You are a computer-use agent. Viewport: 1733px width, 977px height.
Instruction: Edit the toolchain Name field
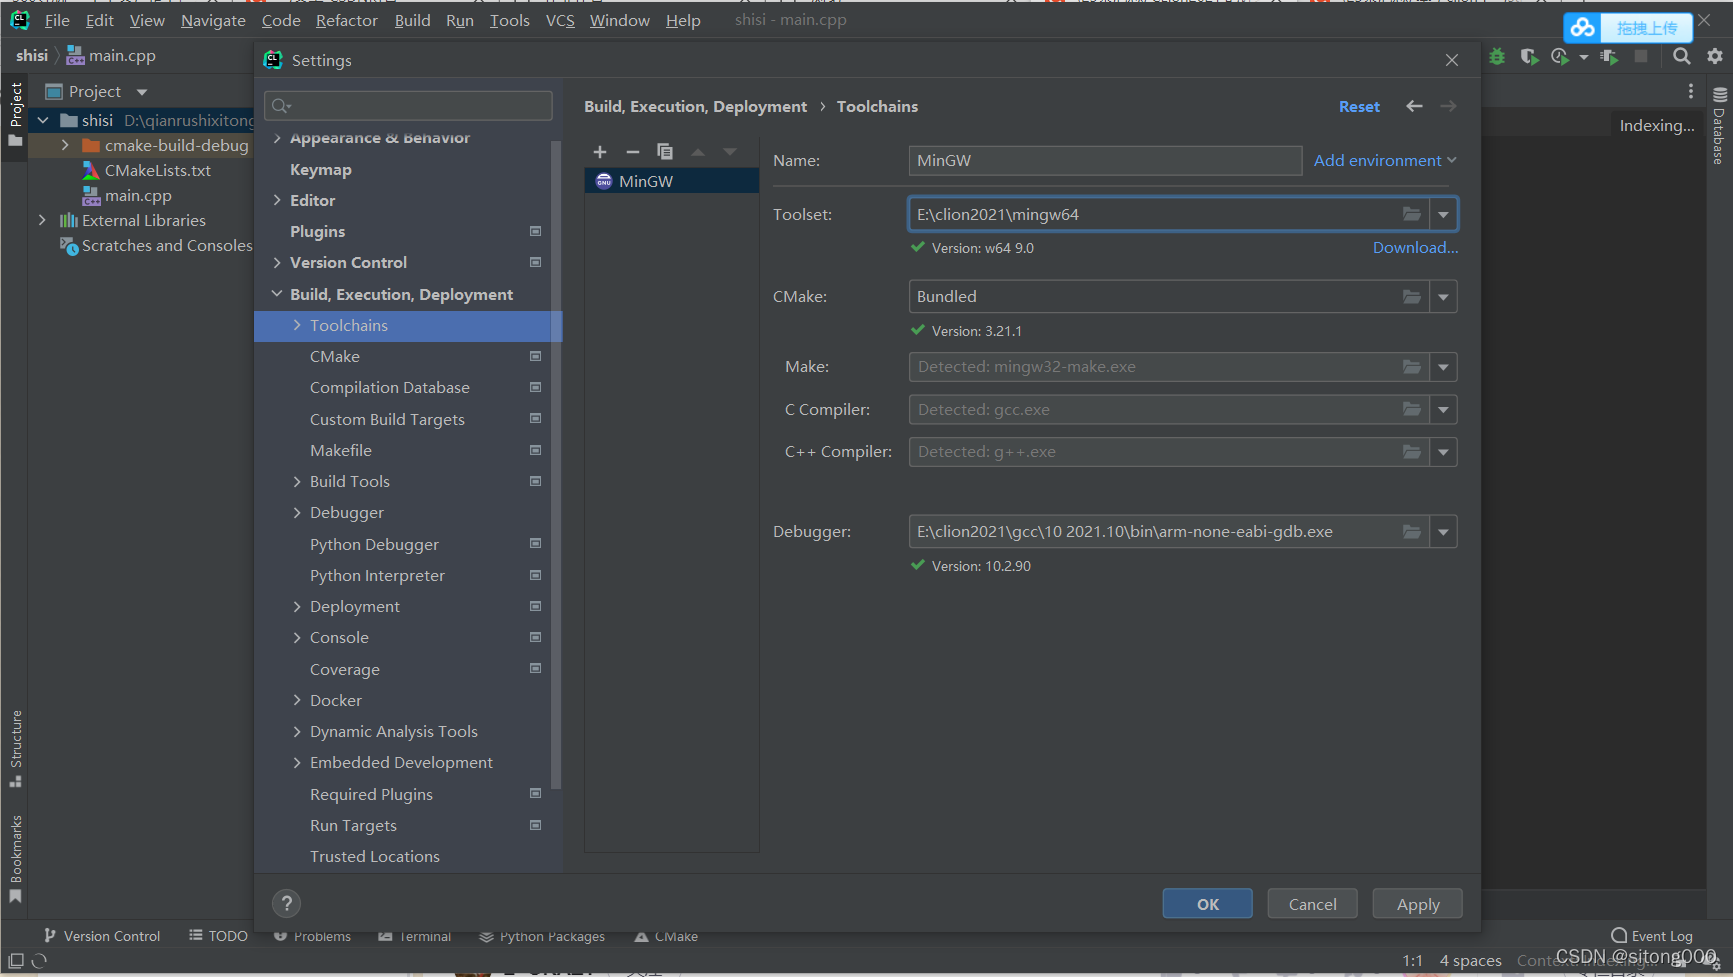pyautogui.click(x=1105, y=160)
